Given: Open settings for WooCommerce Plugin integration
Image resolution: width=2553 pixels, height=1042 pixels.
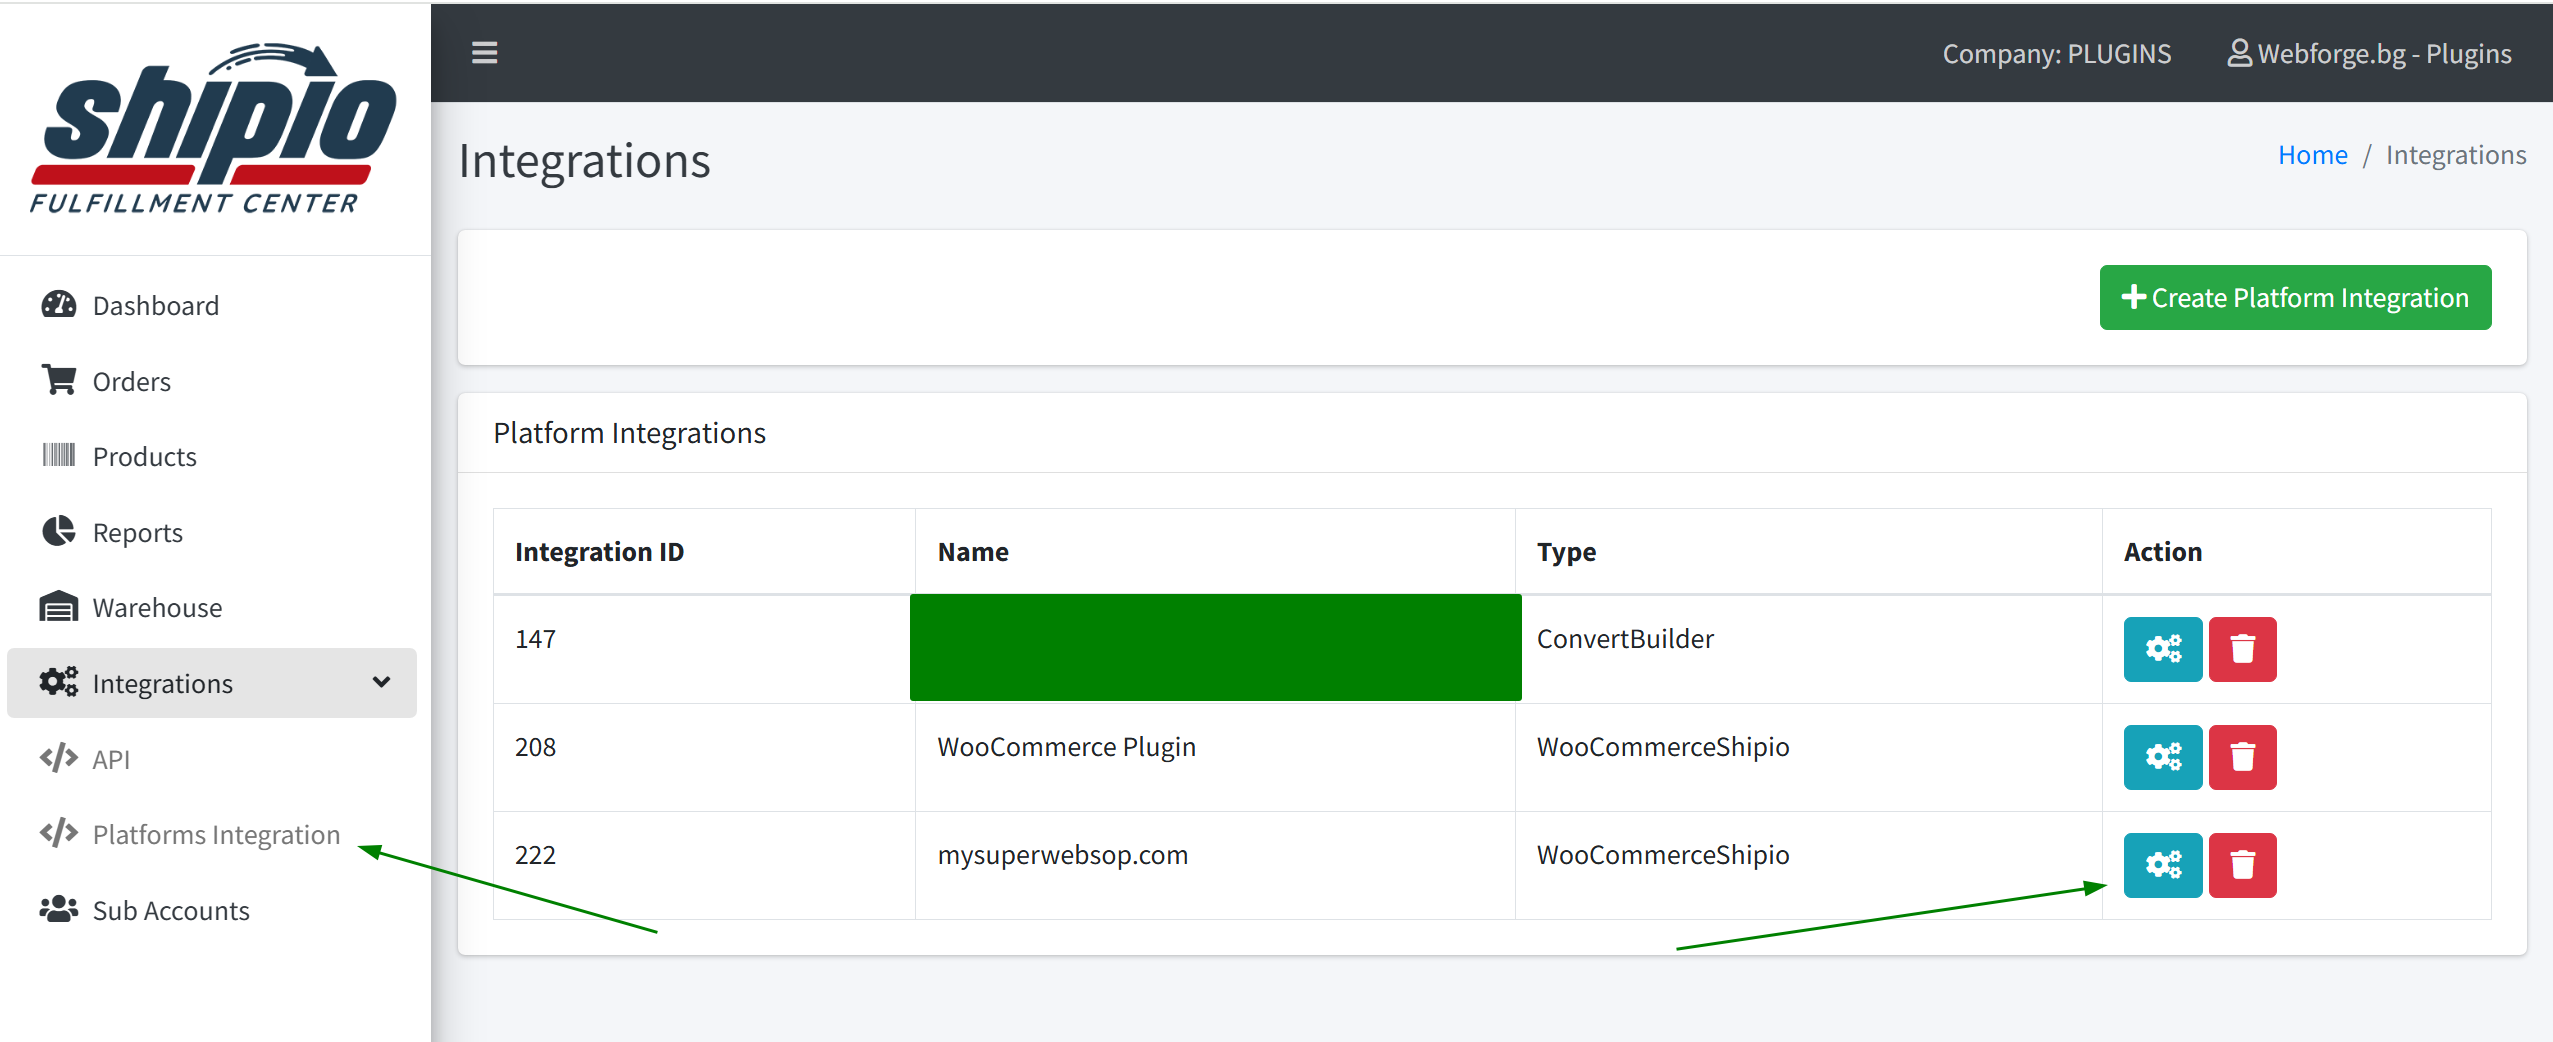Looking at the screenshot, I should pyautogui.click(x=2162, y=757).
